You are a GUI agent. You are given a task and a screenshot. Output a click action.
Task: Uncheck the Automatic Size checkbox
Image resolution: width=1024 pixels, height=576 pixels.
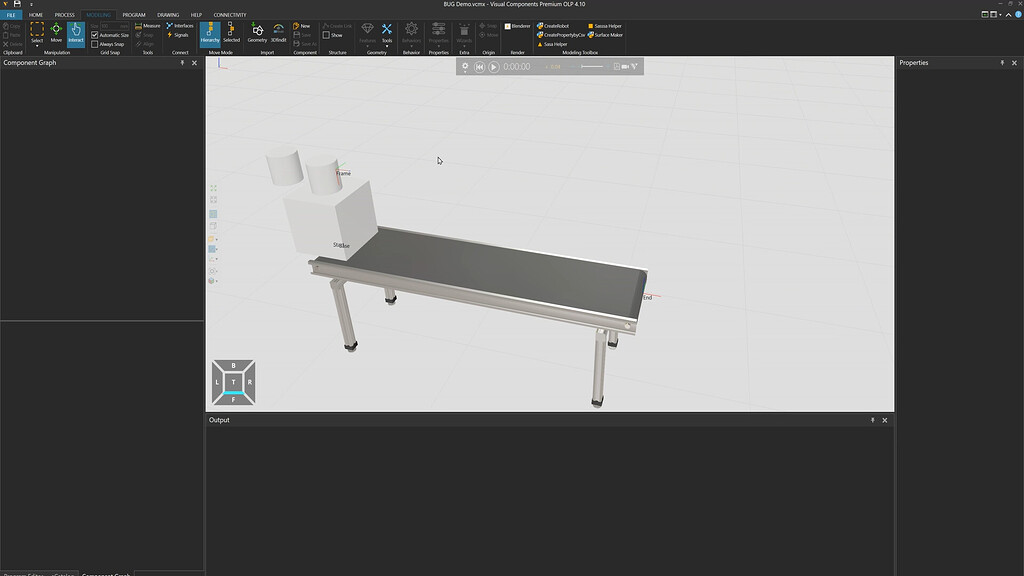(95, 35)
